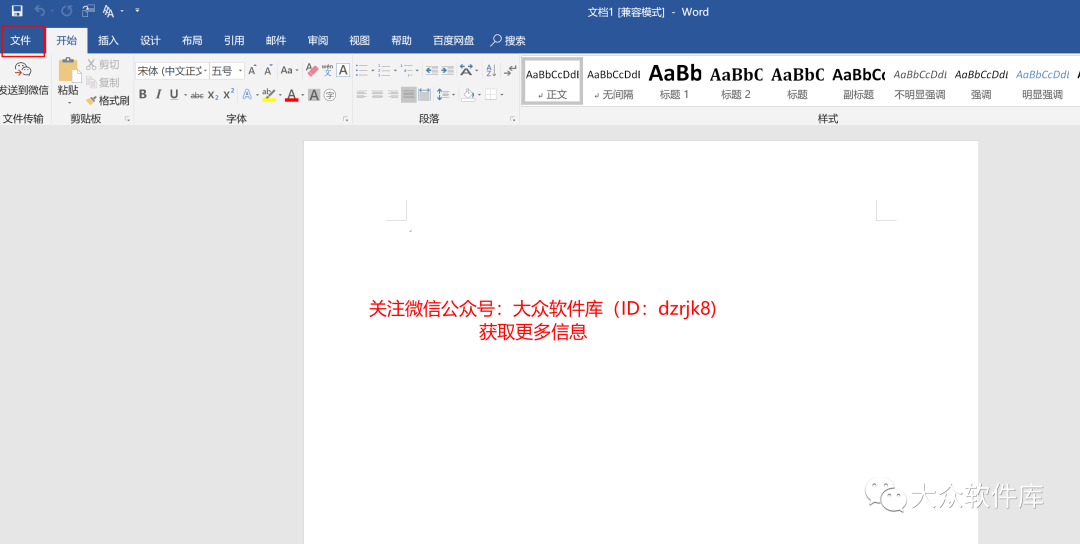Align text left
This screenshot has height=544, width=1080.
pyautogui.click(x=362, y=94)
